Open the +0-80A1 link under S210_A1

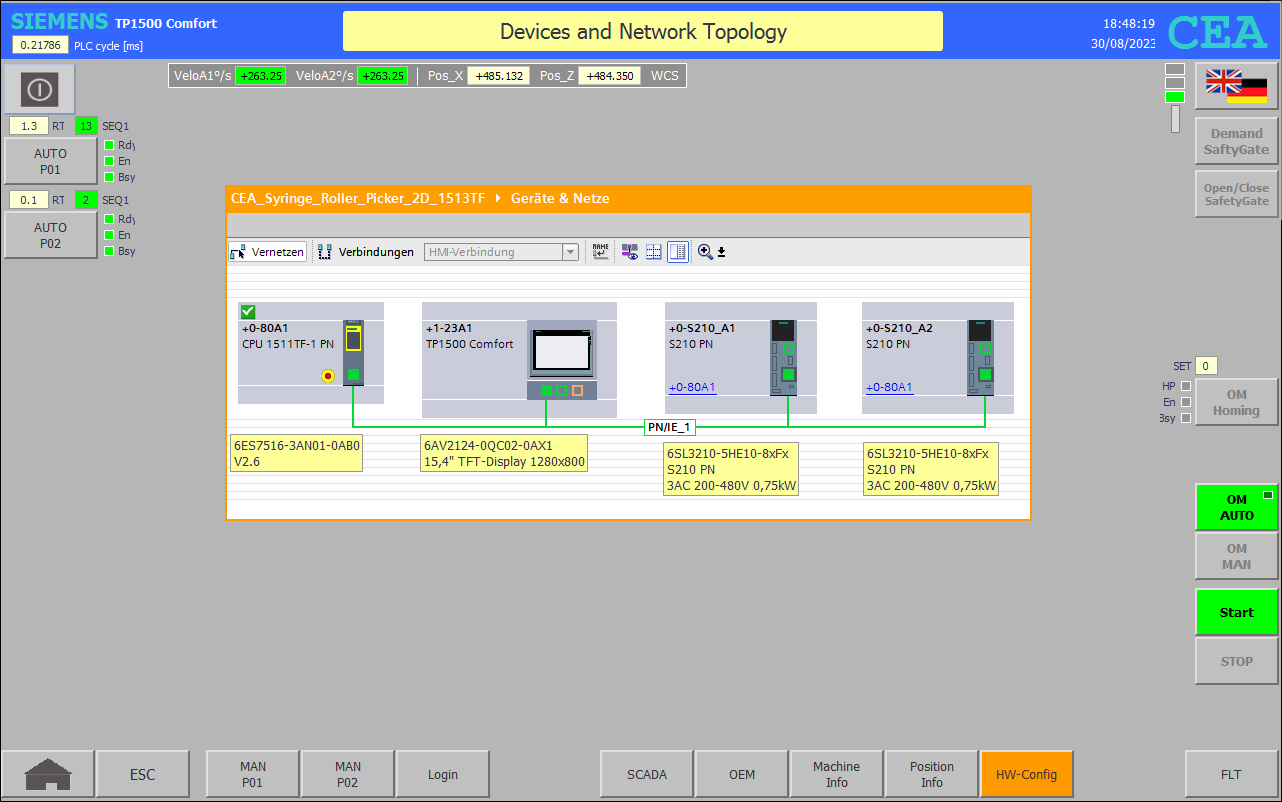[x=692, y=387]
